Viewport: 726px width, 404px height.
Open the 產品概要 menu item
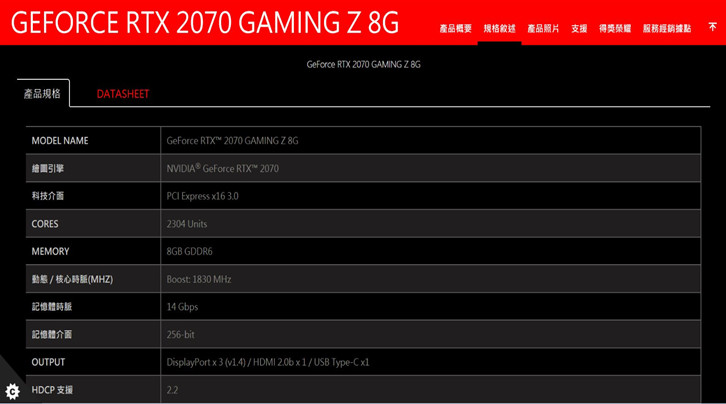pos(455,29)
